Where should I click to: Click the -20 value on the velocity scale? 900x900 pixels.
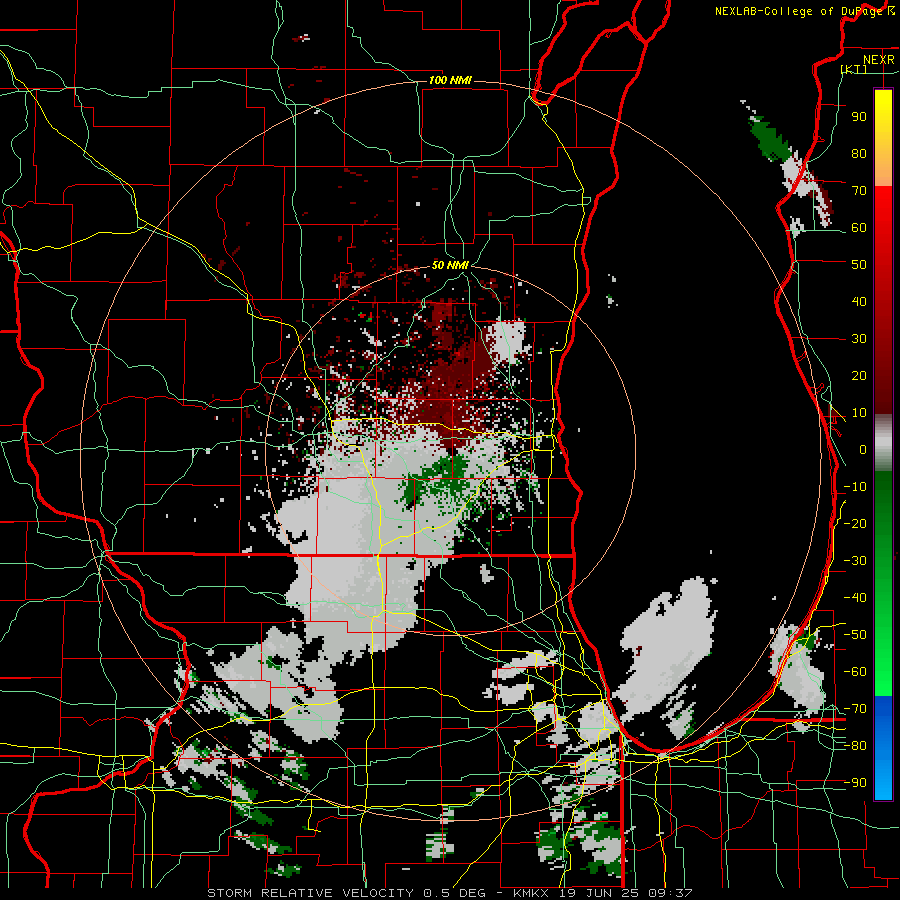pos(855,523)
